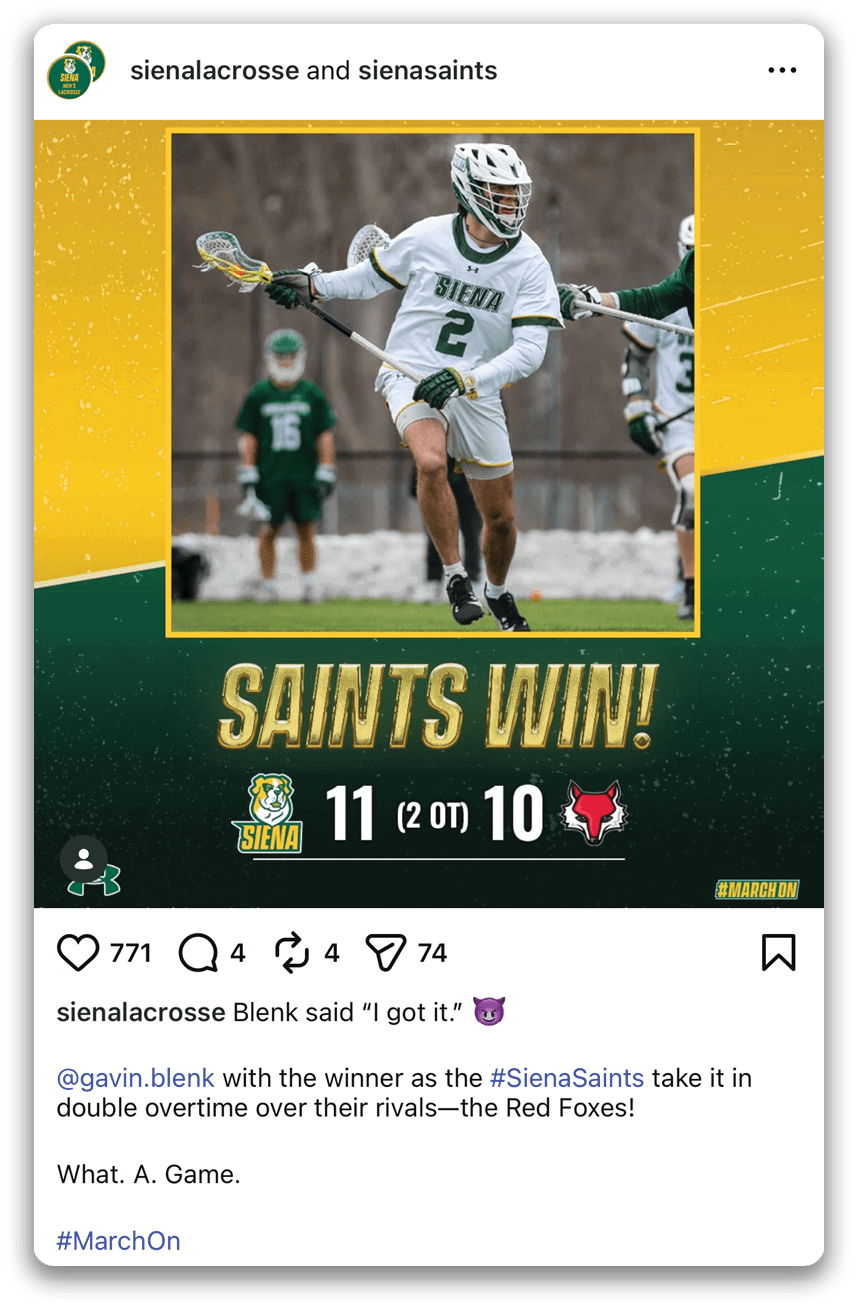
Task: Like the post with the heart icon
Action: point(78,953)
